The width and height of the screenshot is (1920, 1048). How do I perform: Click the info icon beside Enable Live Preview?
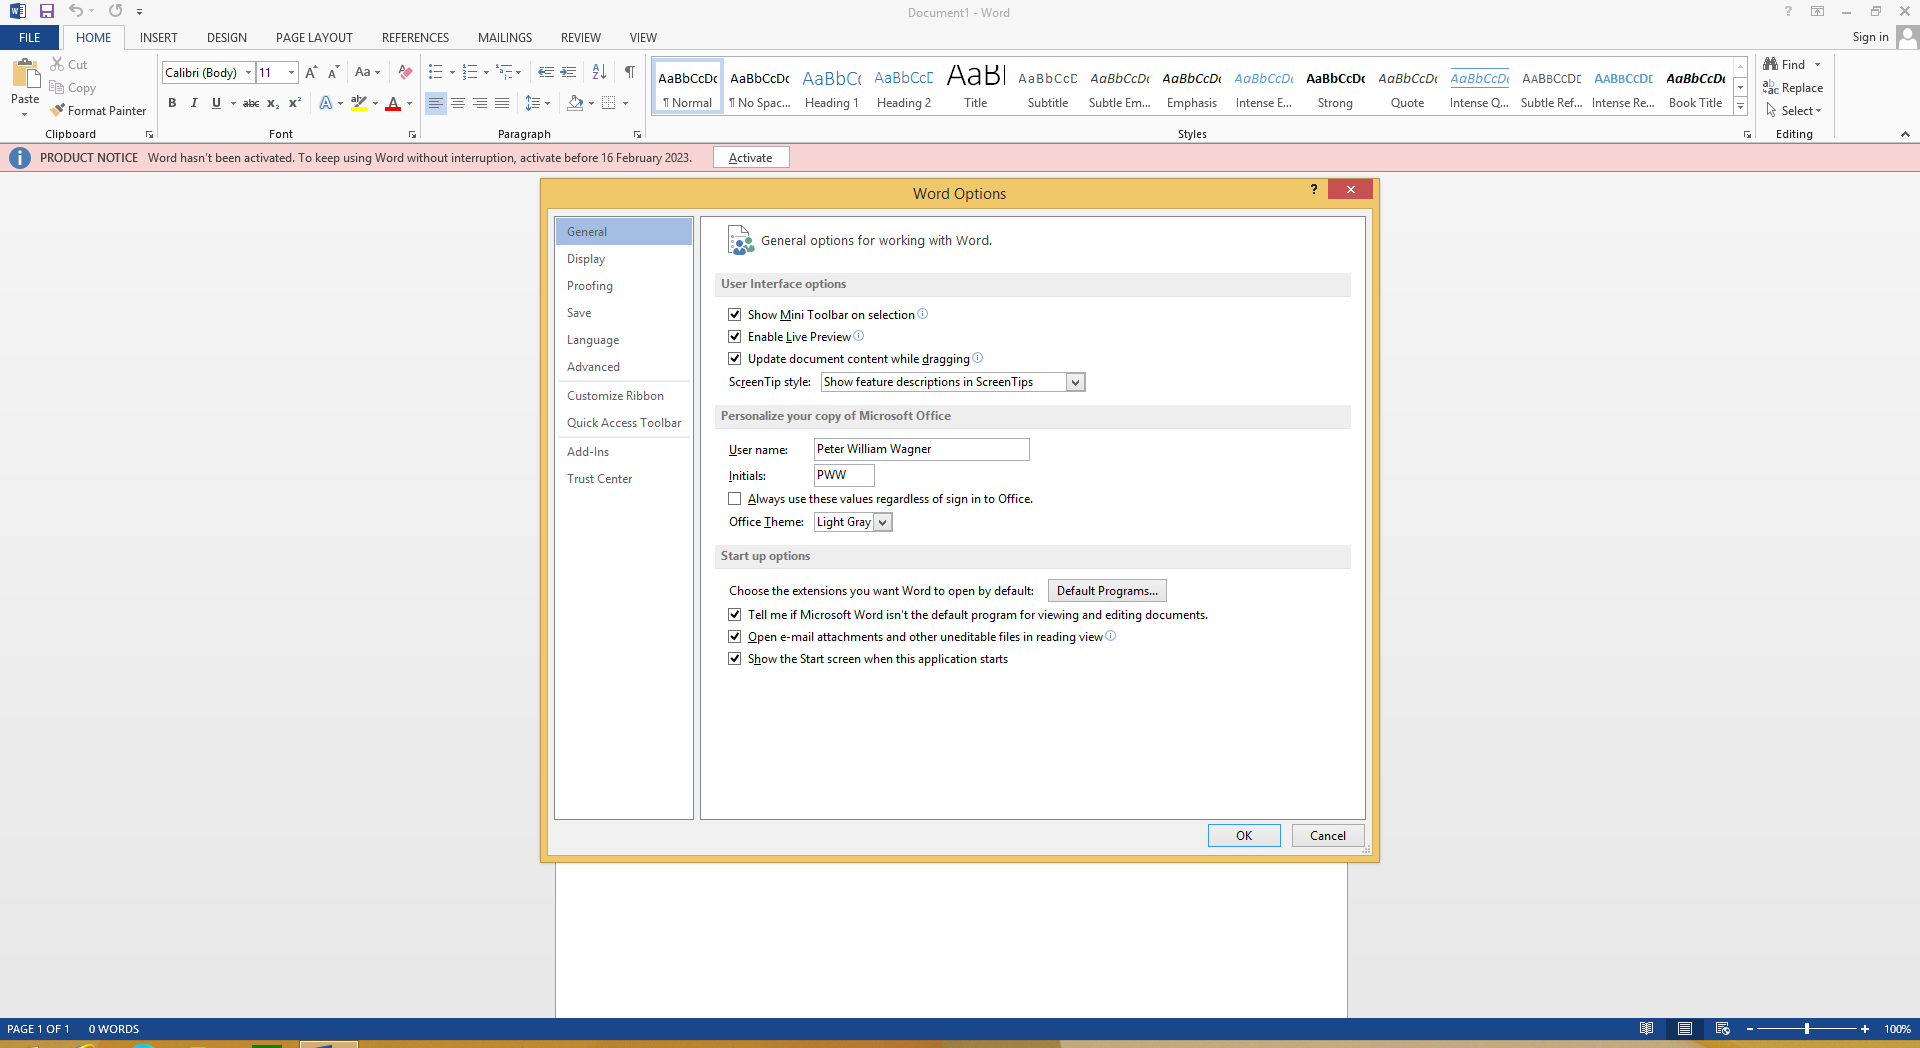point(858,336)
